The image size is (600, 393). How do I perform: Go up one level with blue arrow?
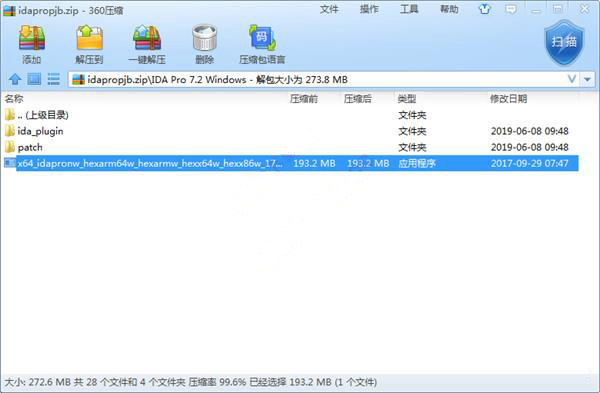pyautogui.click(x=15, y=80)
